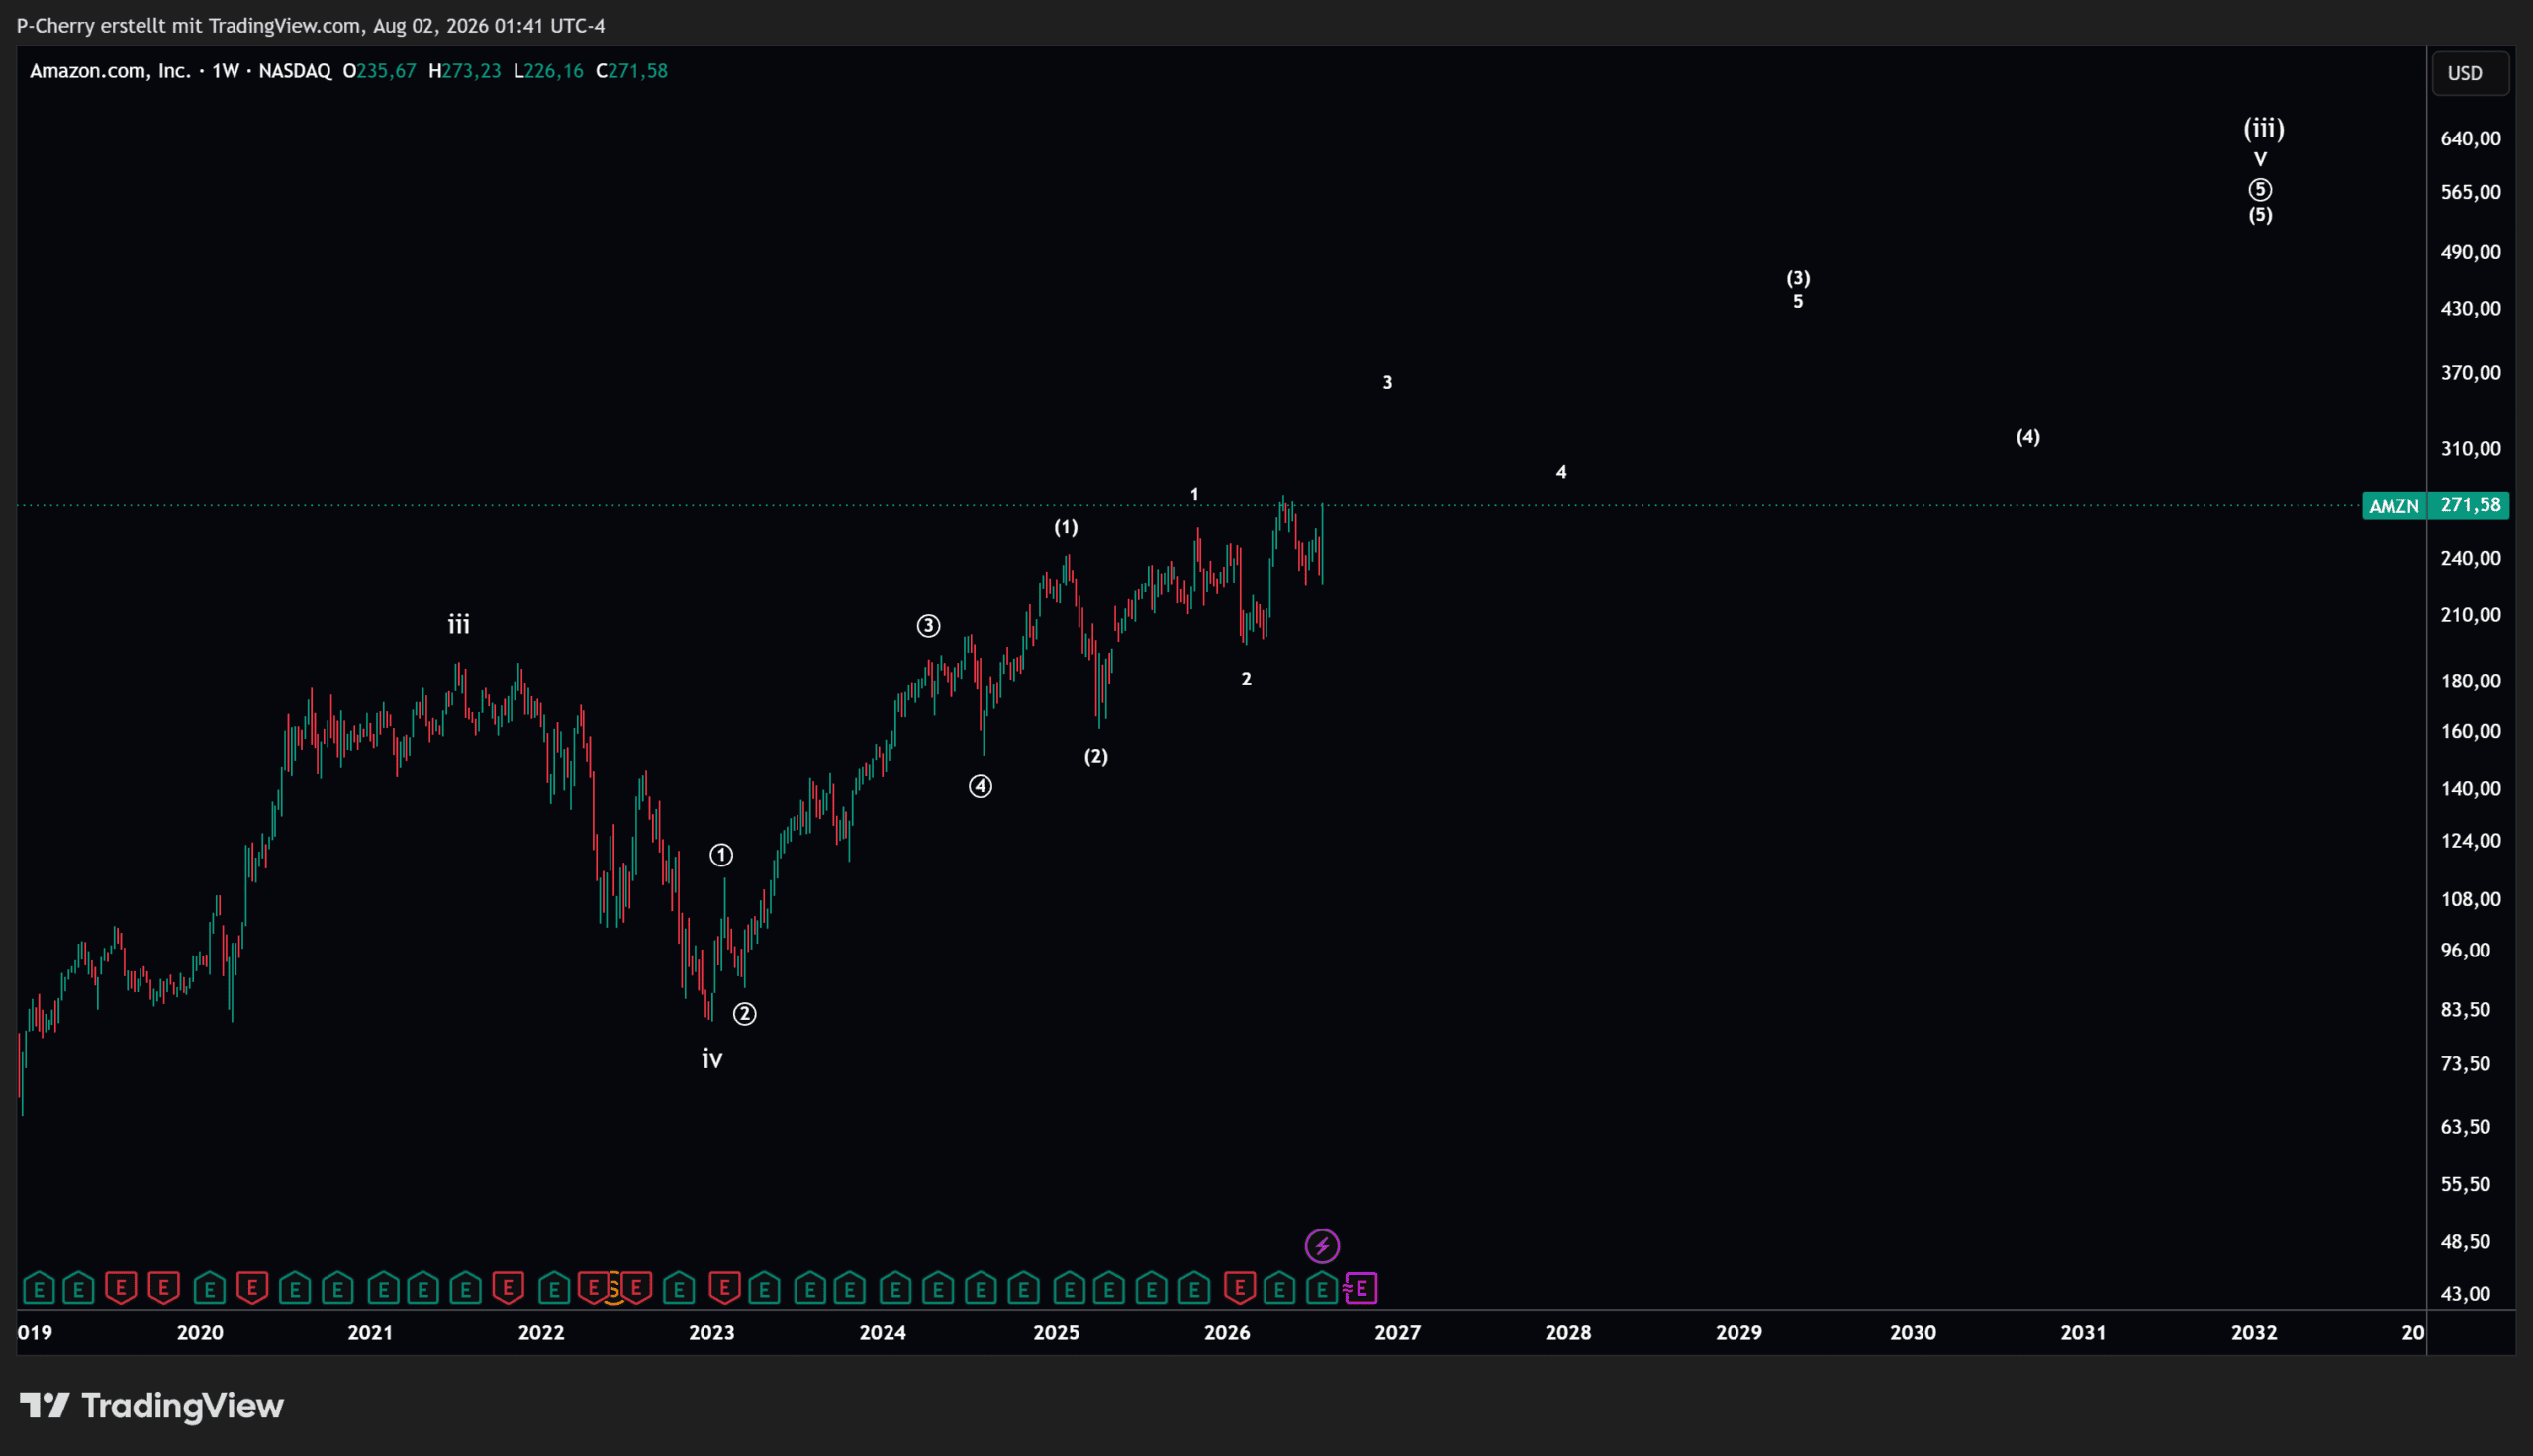Select the plain 1 wave label near 2026

(1194, 494)
